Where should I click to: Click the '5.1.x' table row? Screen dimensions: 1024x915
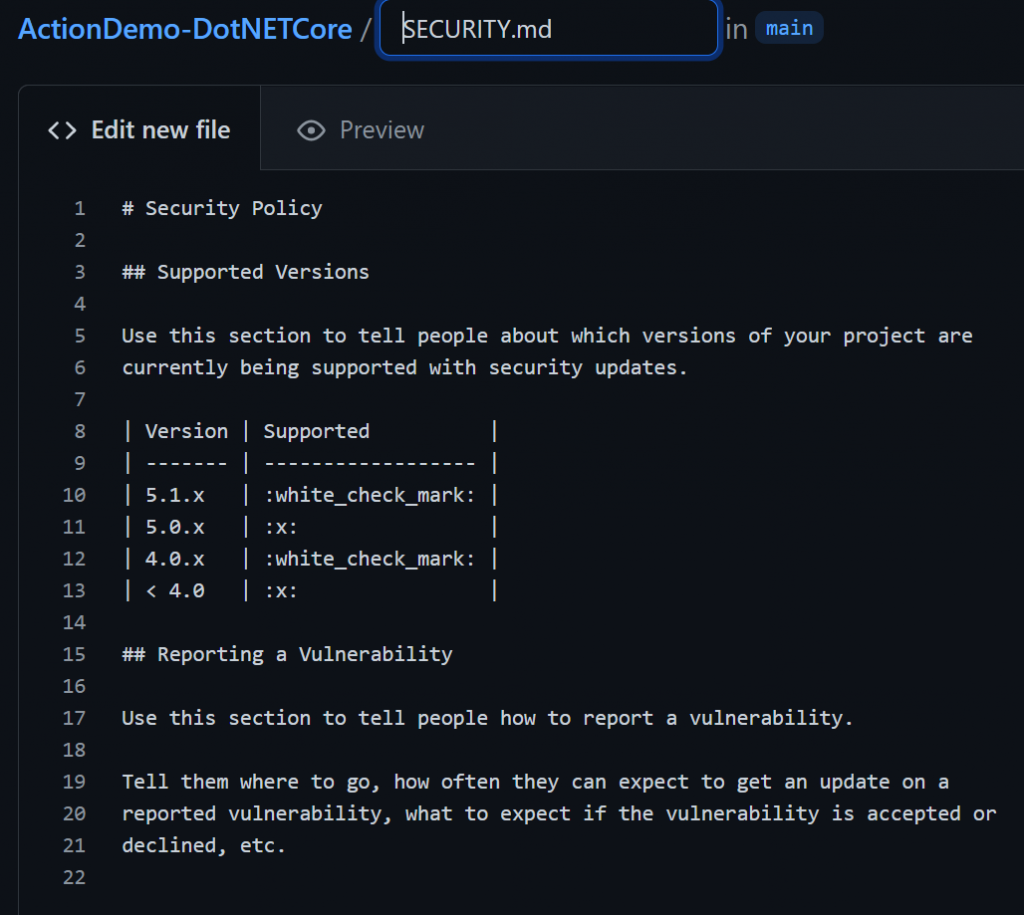coord(311,495)
